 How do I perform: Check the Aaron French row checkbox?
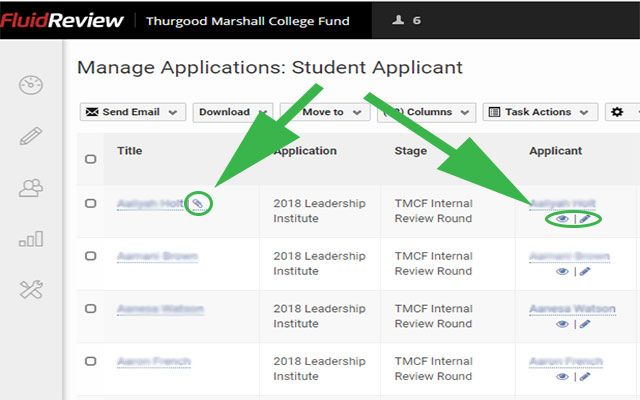click(91, 361)
